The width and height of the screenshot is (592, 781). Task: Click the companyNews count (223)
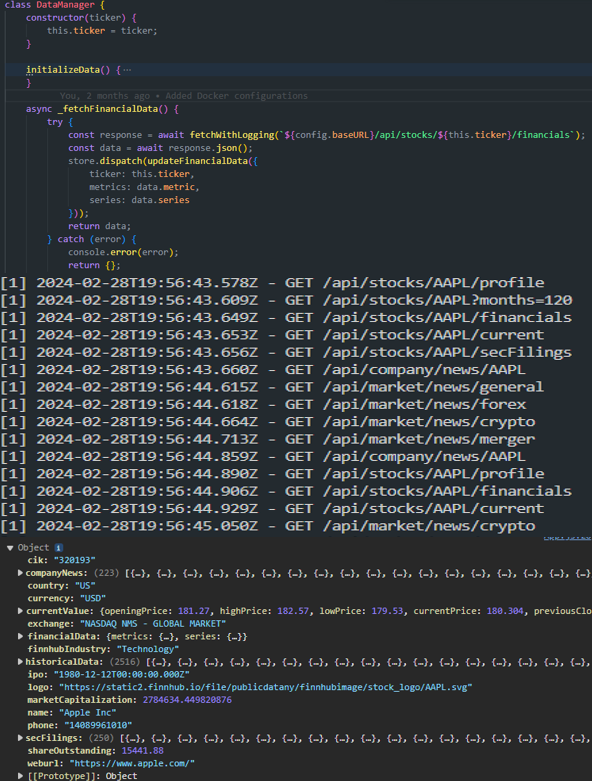(x=106, y=573)
